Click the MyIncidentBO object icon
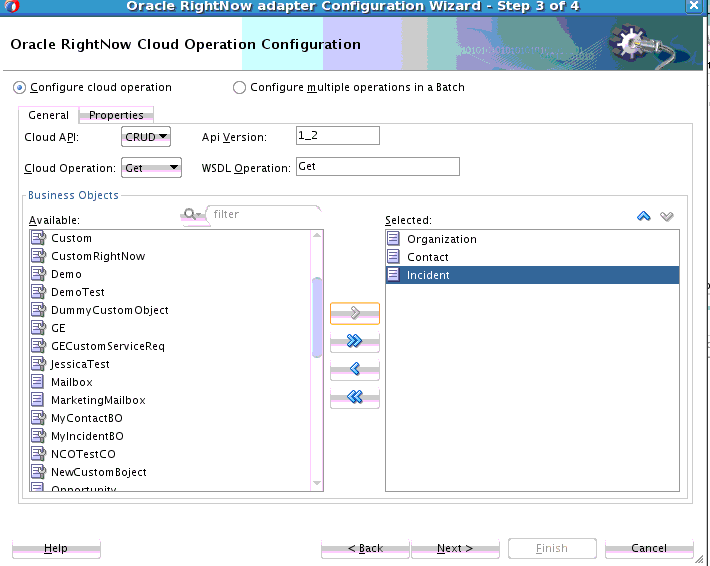The height and width of the screenshot is (566, 710). [x=38, y=436]
